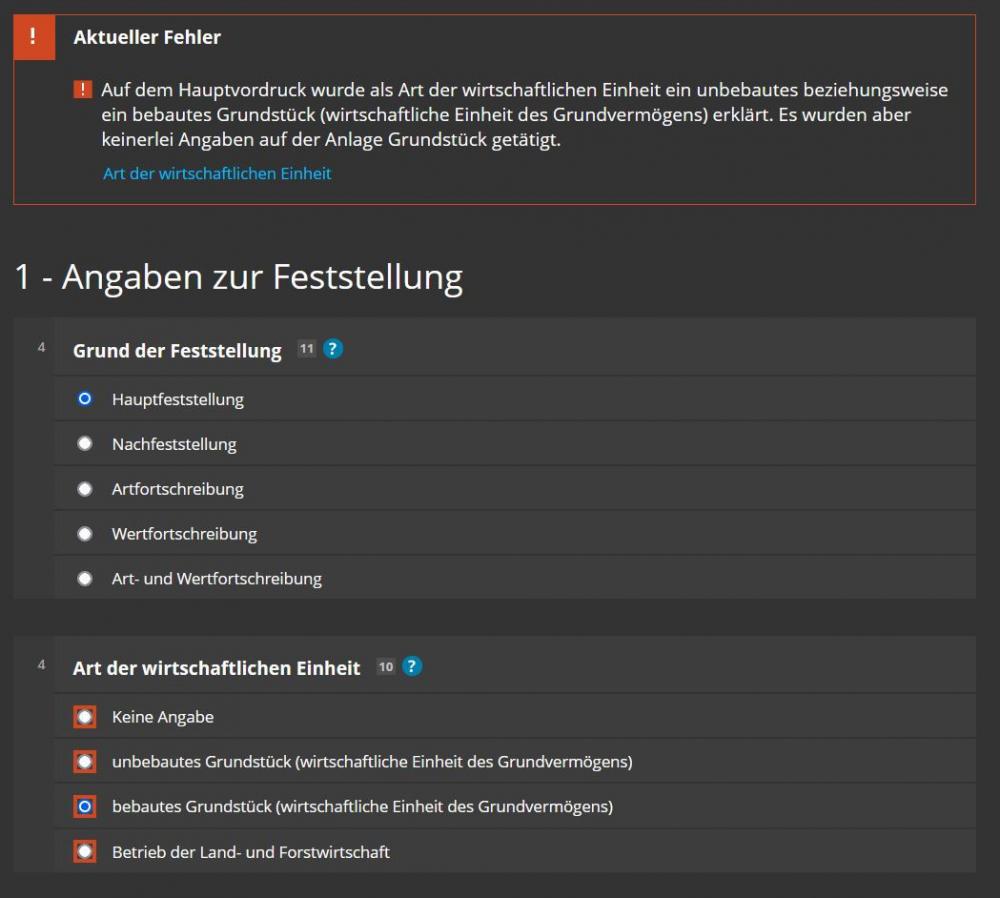Pick Betrieb der Land- und Forstwirtschaft
Viewport: 1000px width, 898px height.
pyautogui.click(x=85, y=852)
